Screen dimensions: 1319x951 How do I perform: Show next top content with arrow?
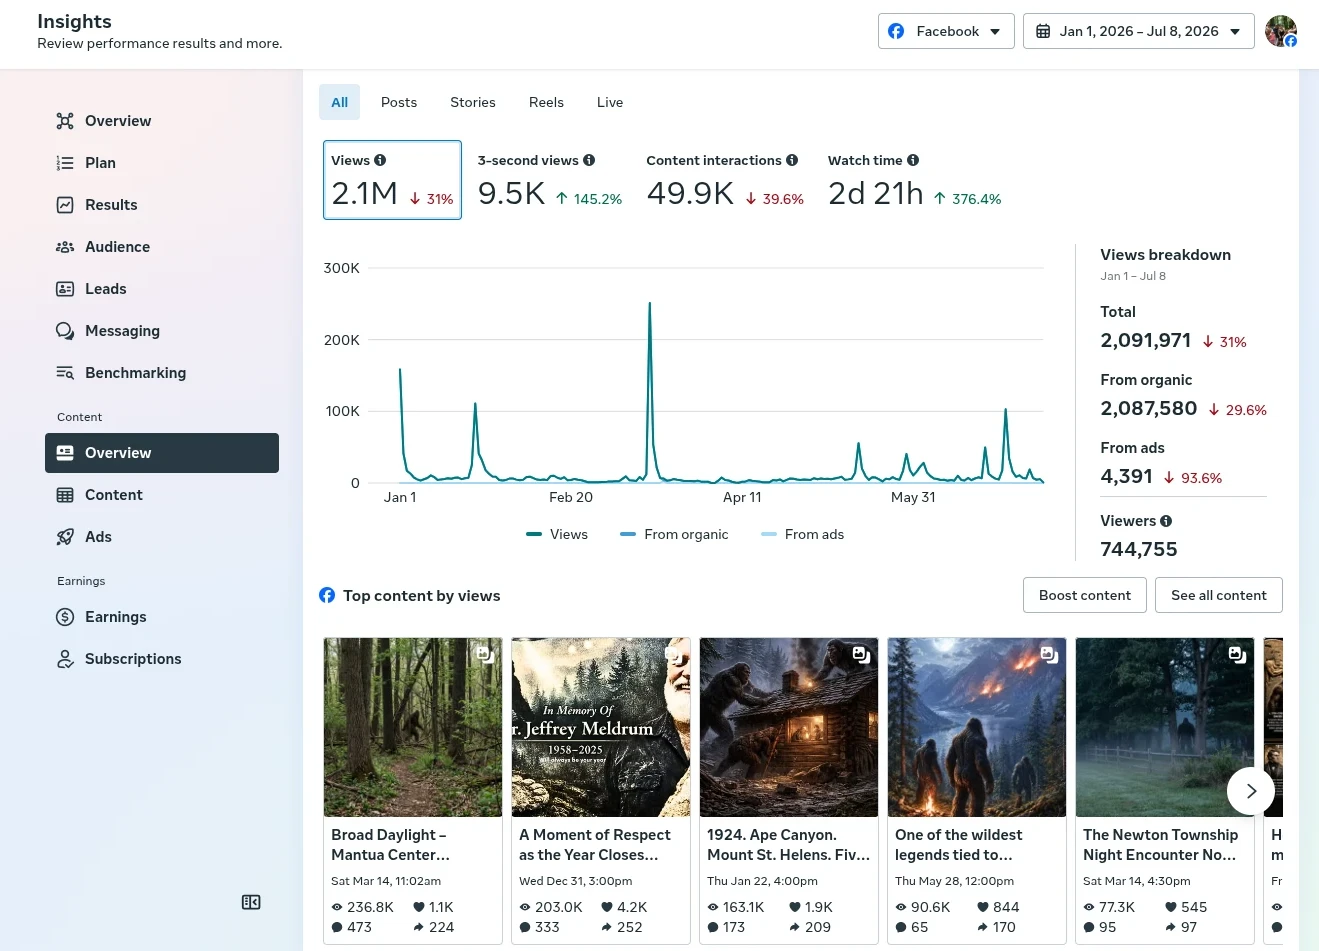(x=1251, y=791)
